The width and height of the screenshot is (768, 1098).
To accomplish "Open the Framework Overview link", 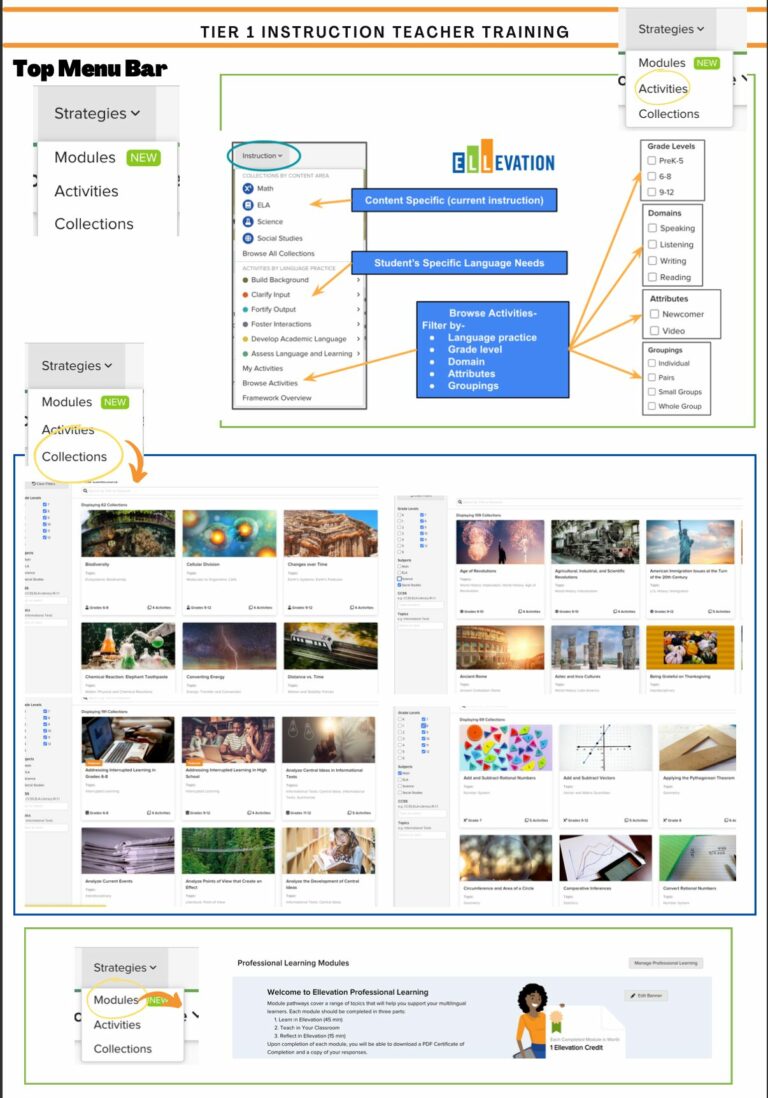I will 277,398.
